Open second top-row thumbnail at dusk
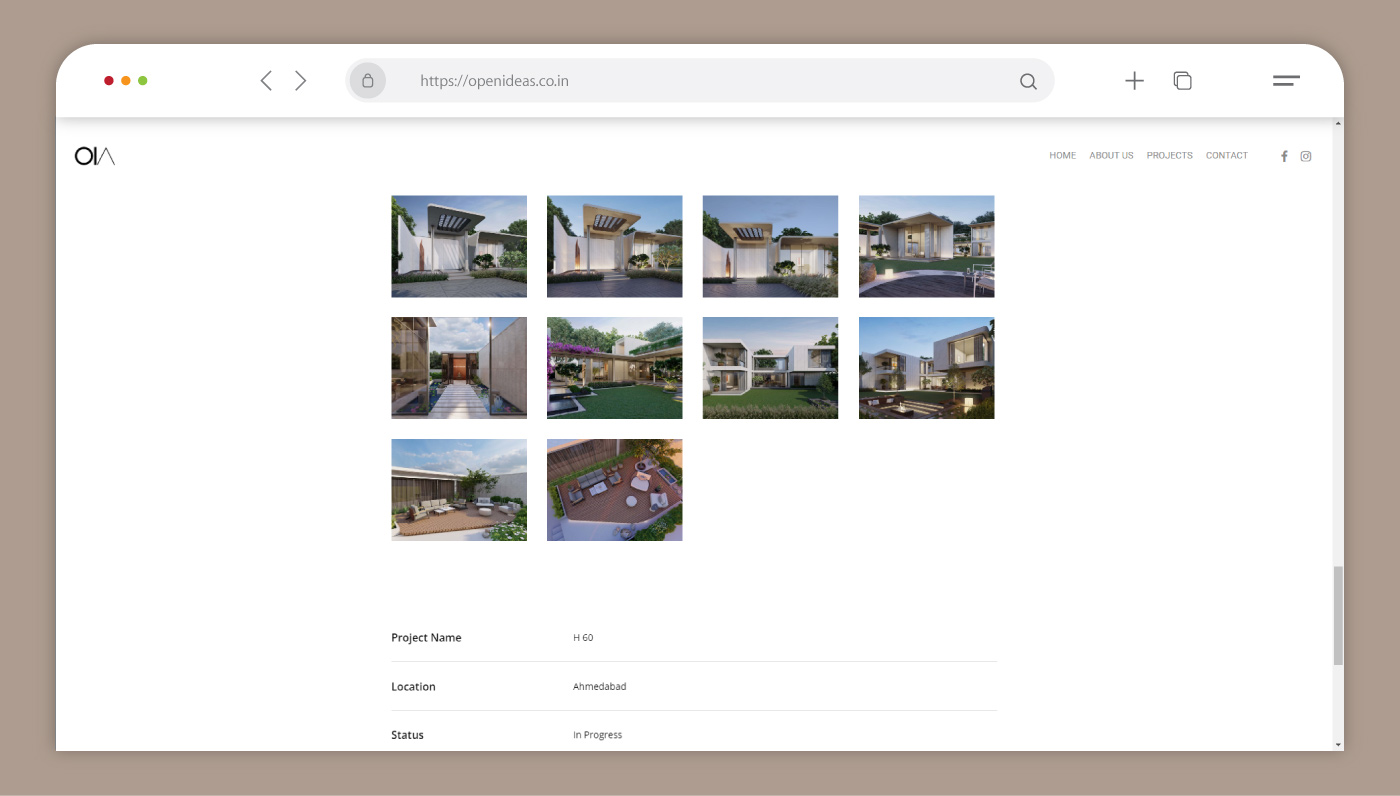1400x796 pixels. pos(615,246)
